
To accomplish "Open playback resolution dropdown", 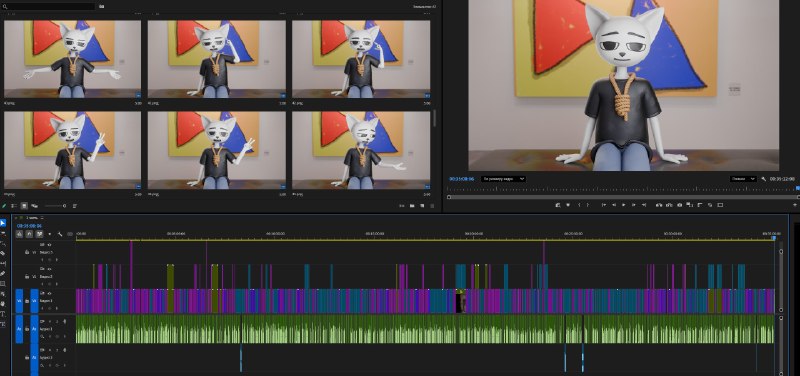I will pyautogui.click(x=743, y=179).
